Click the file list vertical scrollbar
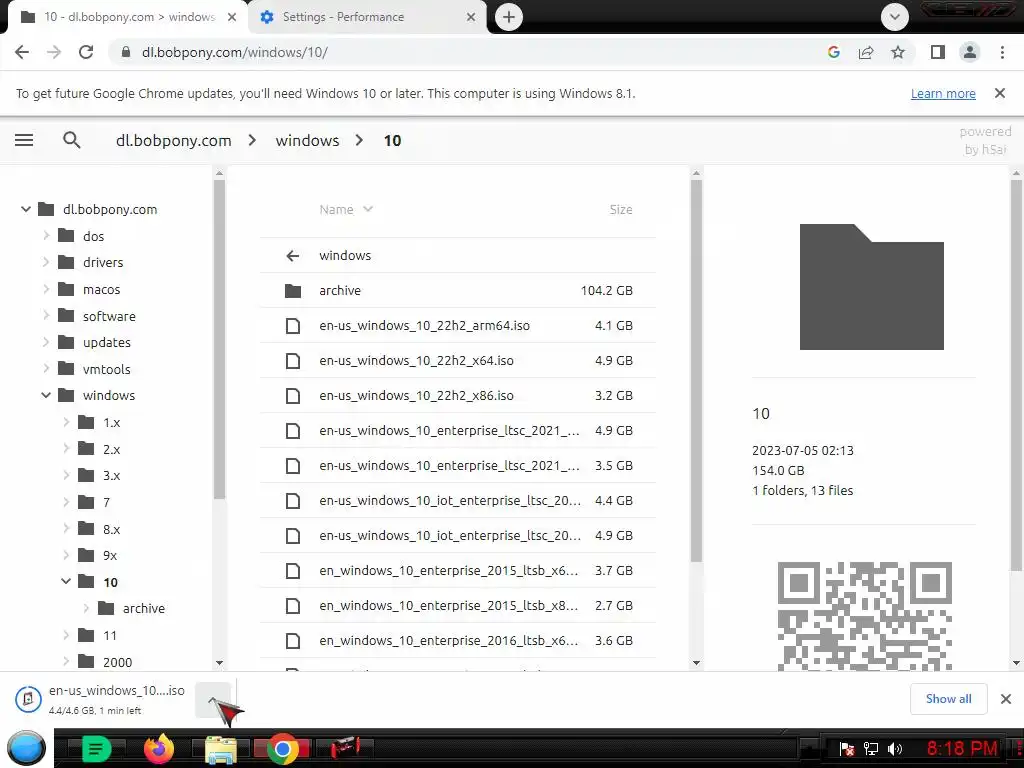 point(696,371)
